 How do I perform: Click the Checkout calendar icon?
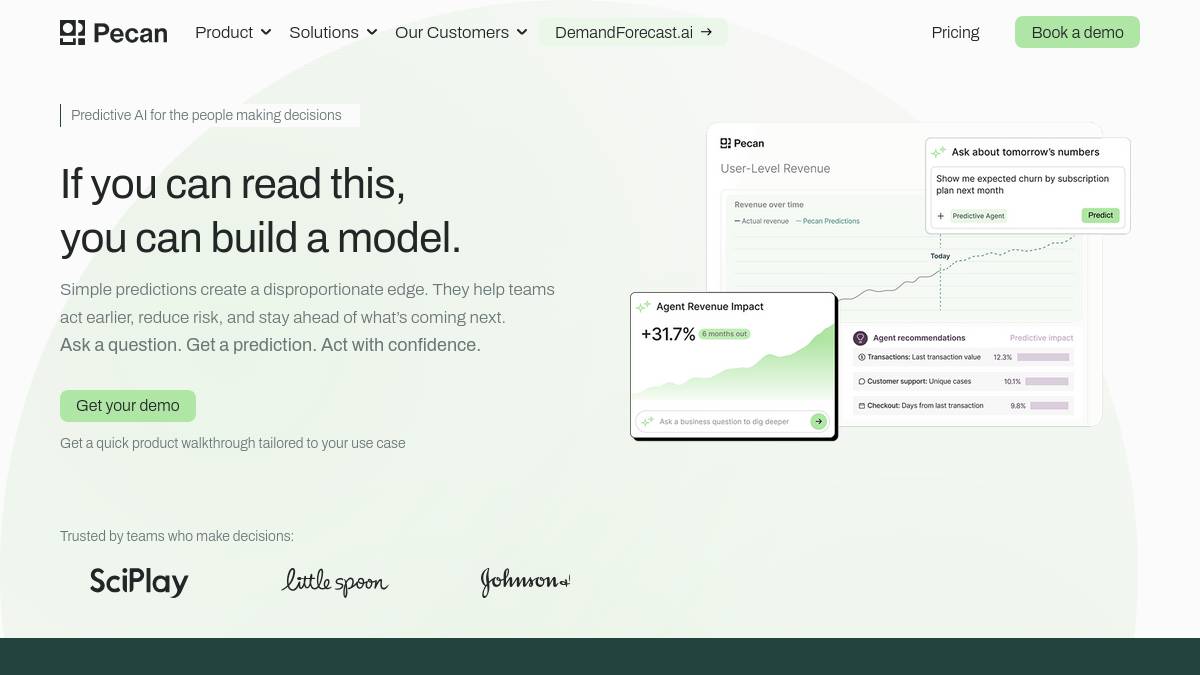point(861,405)
